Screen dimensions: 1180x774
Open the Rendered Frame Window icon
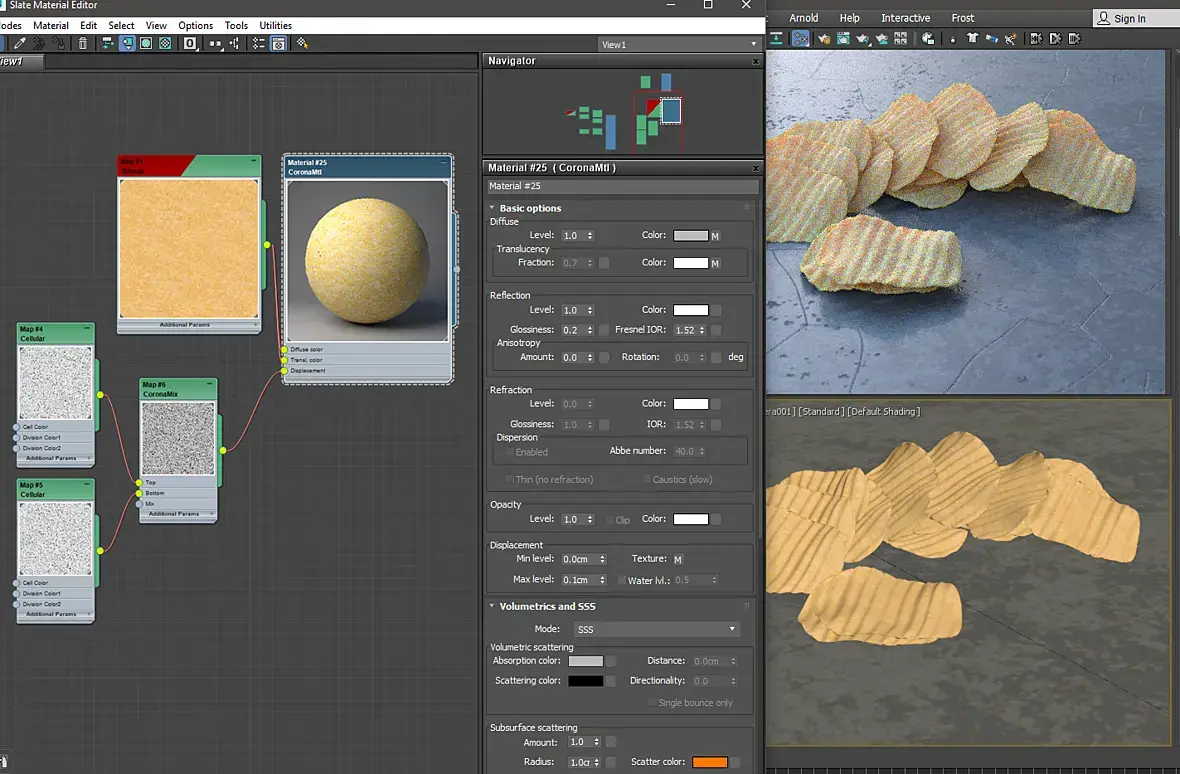[843, 38]
